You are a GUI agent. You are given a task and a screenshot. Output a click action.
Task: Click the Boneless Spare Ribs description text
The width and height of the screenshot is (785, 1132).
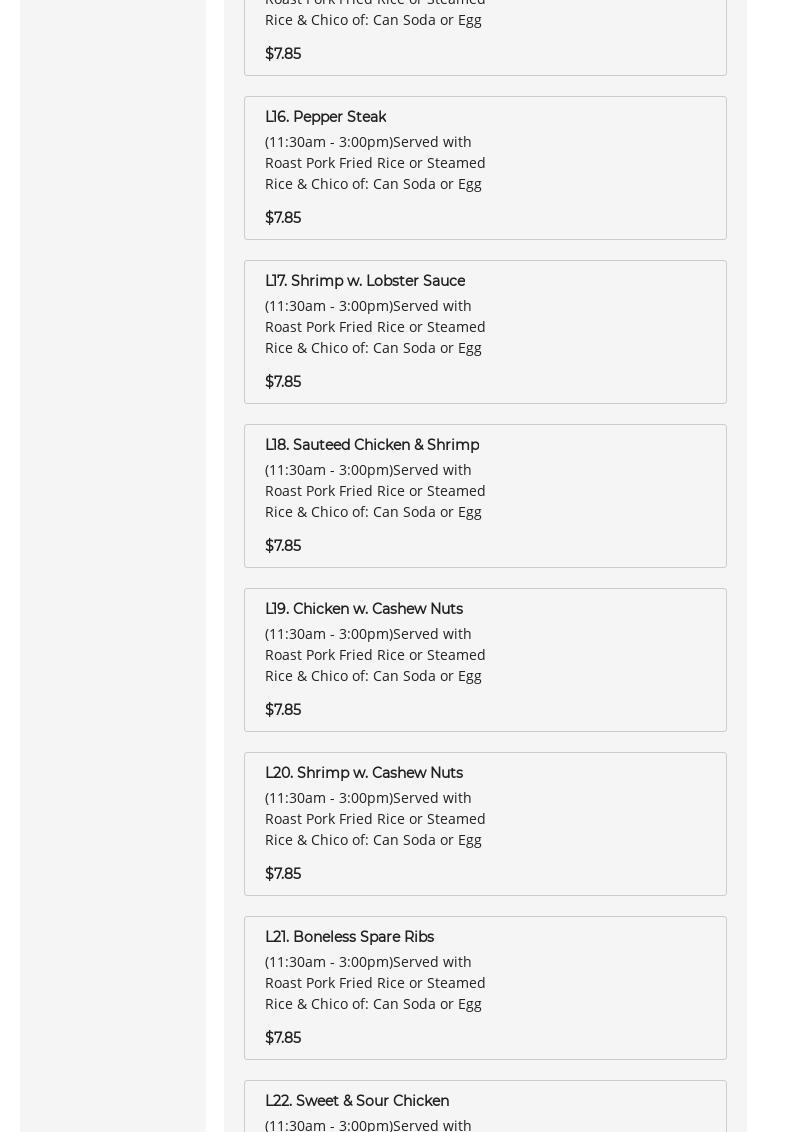click(x=375, y=983)
